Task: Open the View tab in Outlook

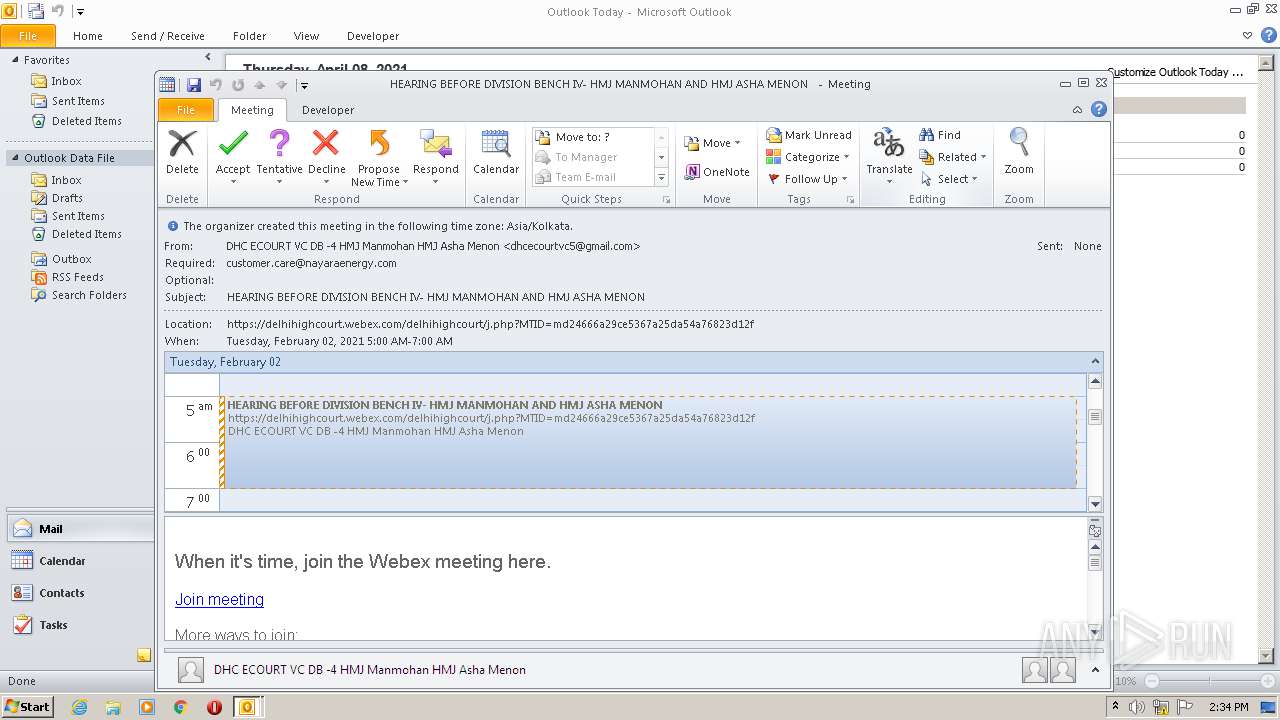Action: tap(306, 36)
